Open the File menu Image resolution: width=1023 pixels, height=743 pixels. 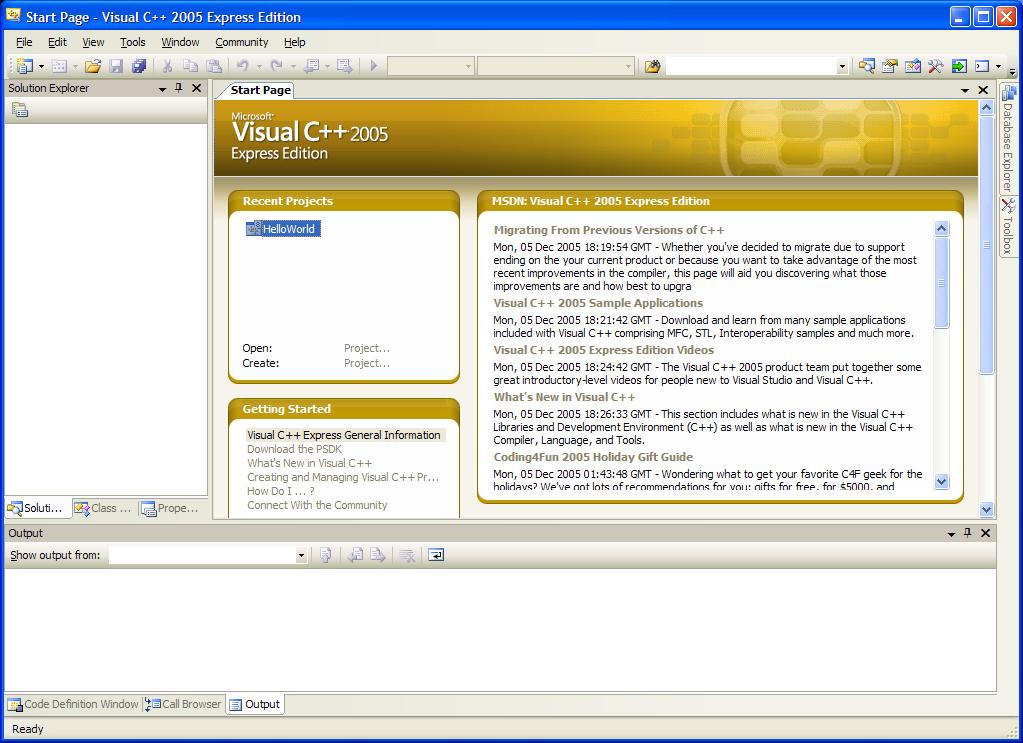[24, 42]
